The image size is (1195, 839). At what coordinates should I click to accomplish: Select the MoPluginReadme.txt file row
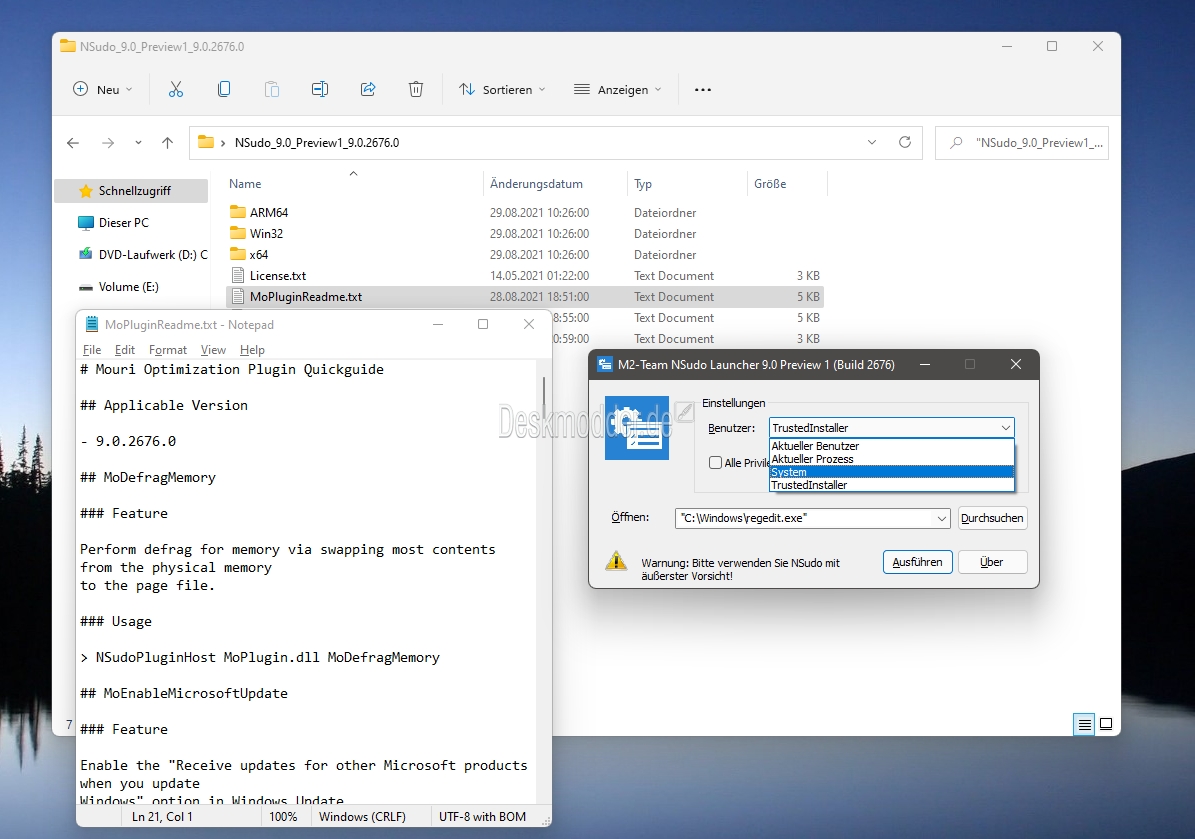tap(524, 296)
